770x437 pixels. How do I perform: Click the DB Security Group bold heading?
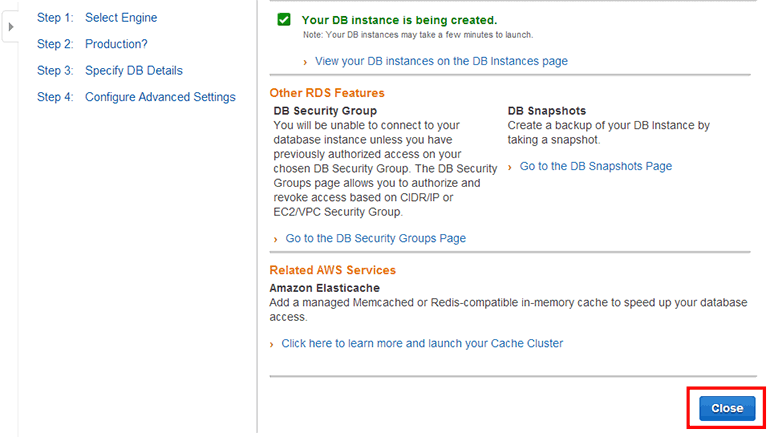point(325,110)
